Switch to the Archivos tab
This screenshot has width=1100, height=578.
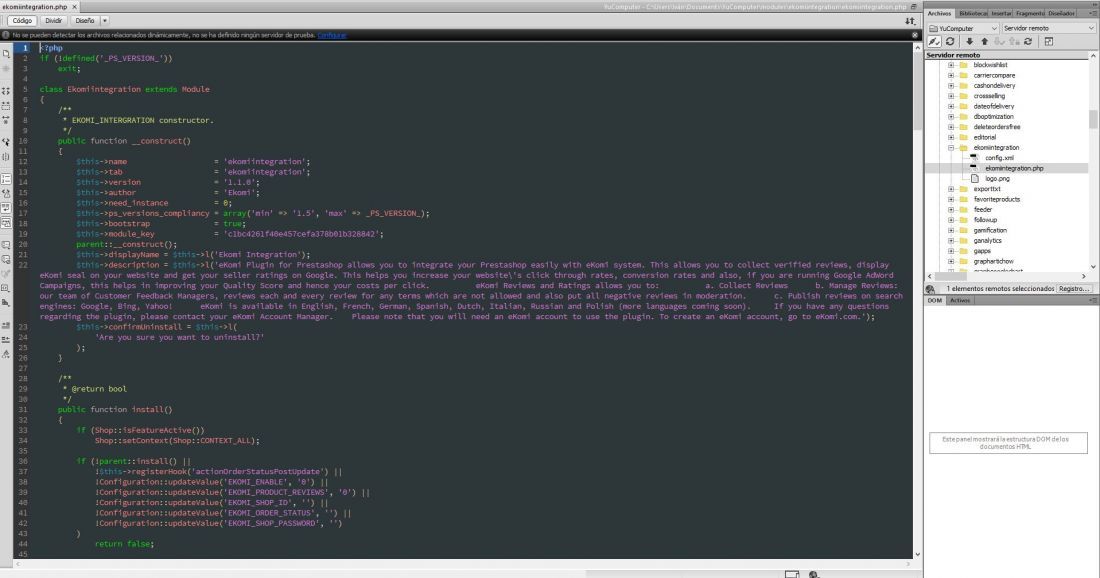(939, 13)
